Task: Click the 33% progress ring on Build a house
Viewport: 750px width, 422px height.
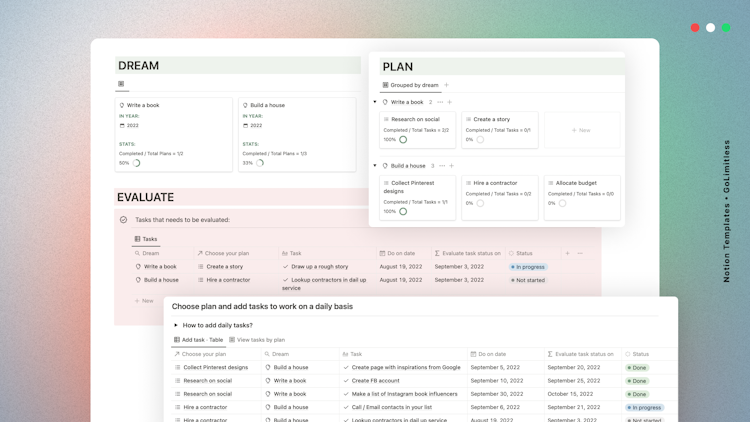Action: (260, 163)
